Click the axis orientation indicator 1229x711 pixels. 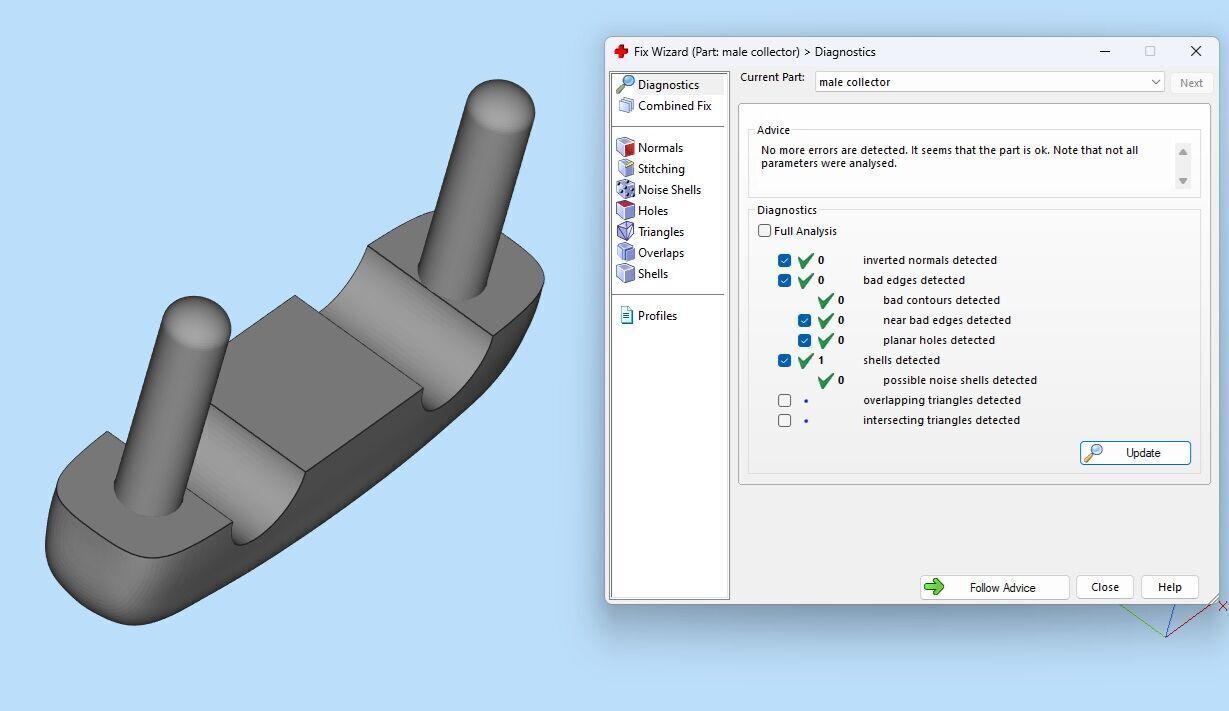tap(1175, 618)
